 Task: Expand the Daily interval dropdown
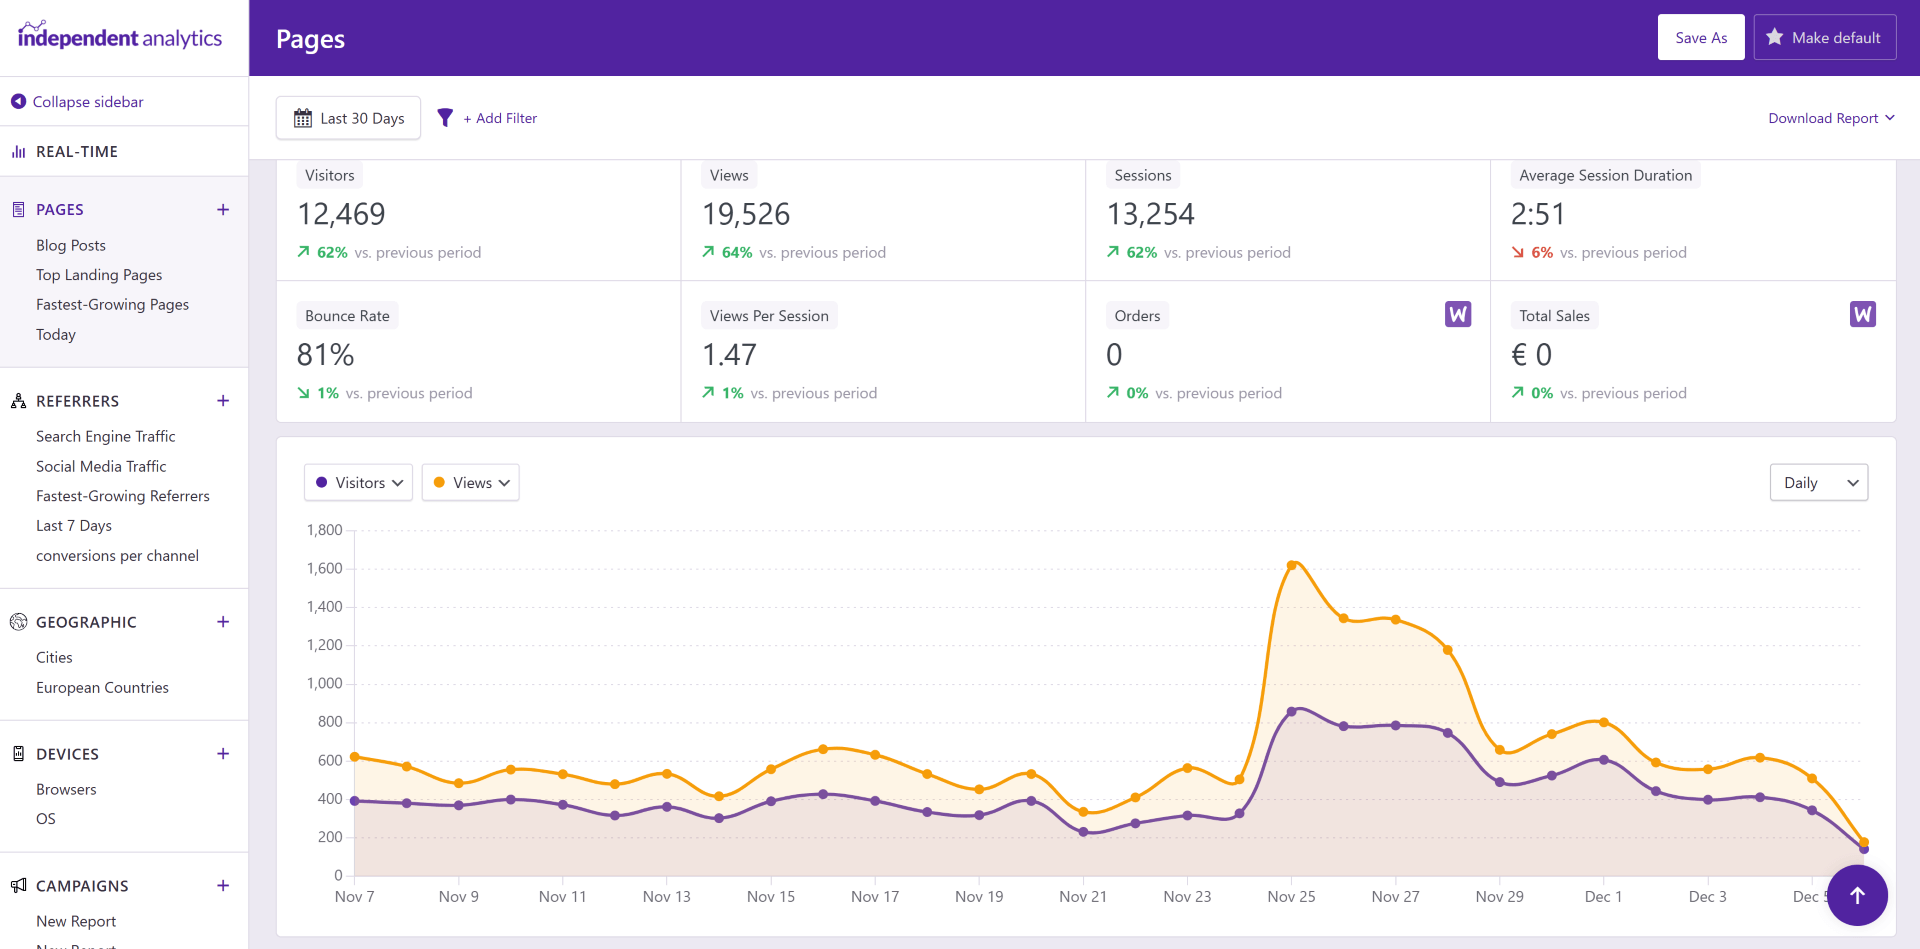pos(1818,483)
